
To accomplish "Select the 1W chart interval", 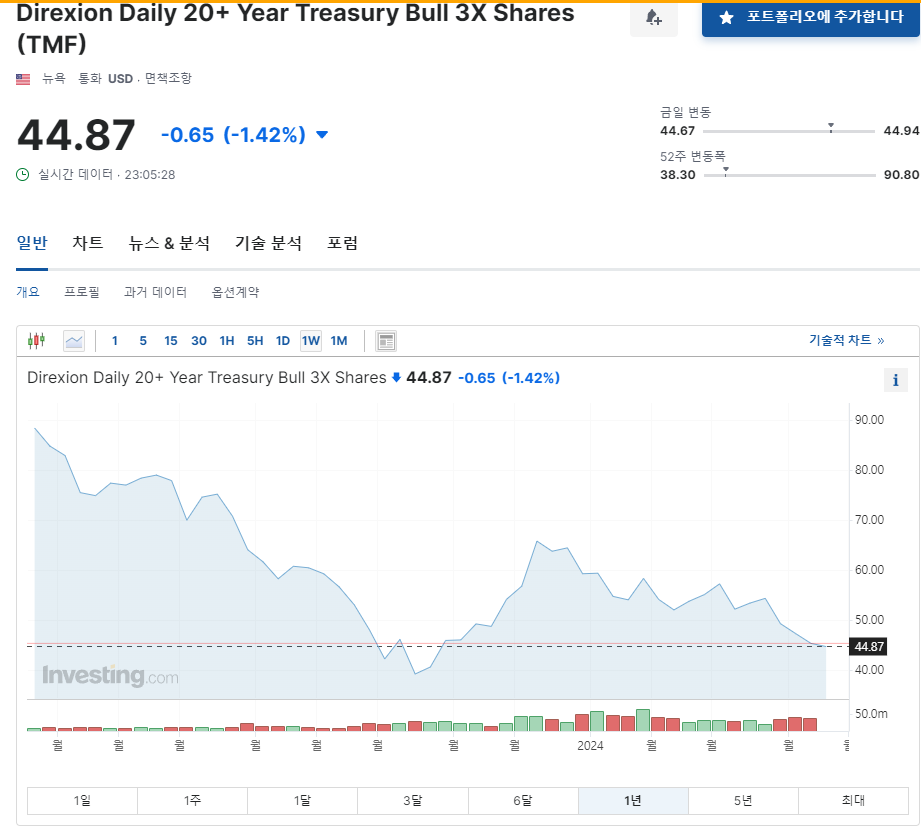I will [x=311, y=341].
